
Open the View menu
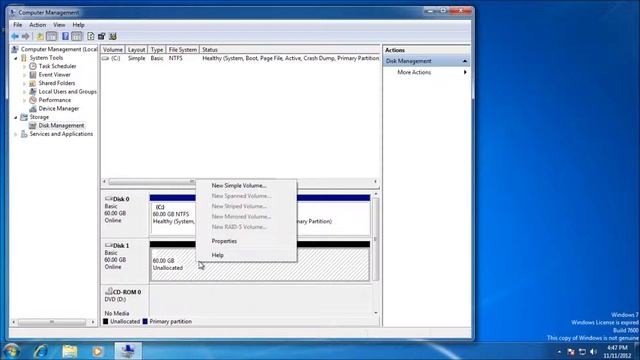[59, 25]
